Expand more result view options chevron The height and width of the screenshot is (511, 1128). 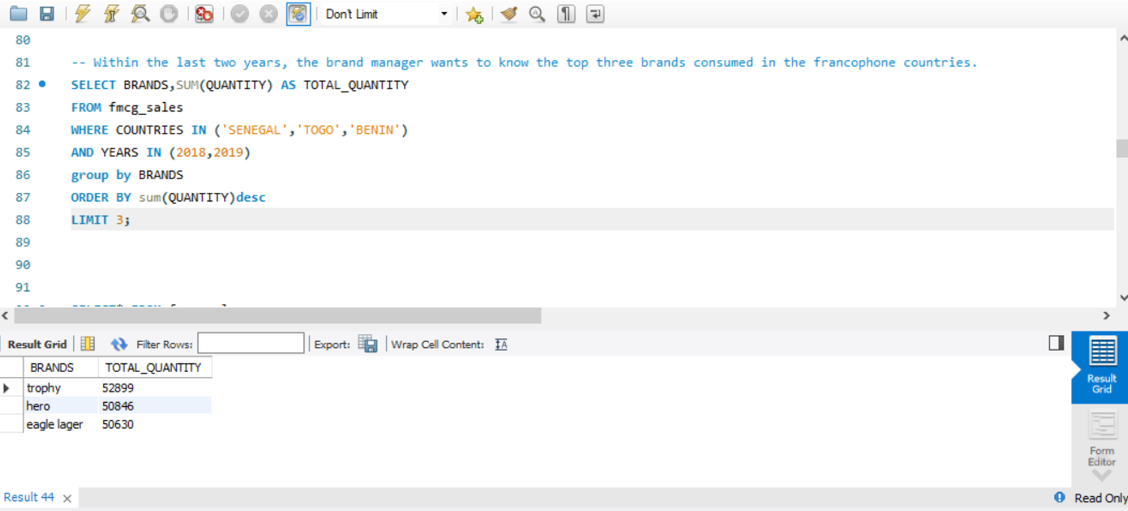tap(1101, 476)
